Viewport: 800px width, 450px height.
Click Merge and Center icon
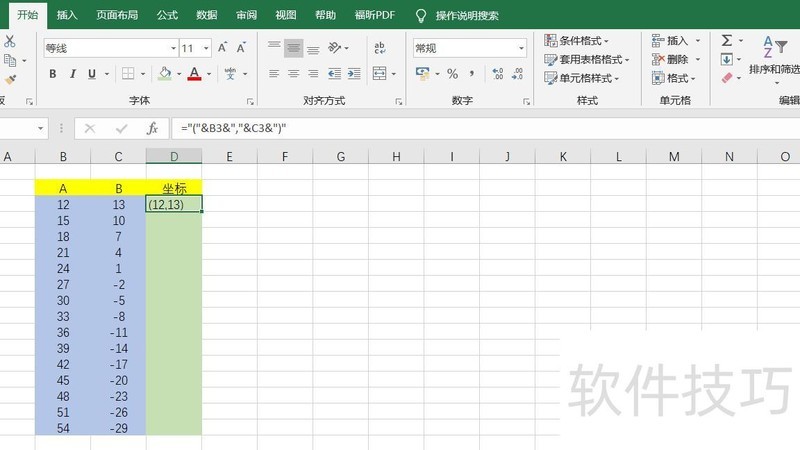point(380,74)
